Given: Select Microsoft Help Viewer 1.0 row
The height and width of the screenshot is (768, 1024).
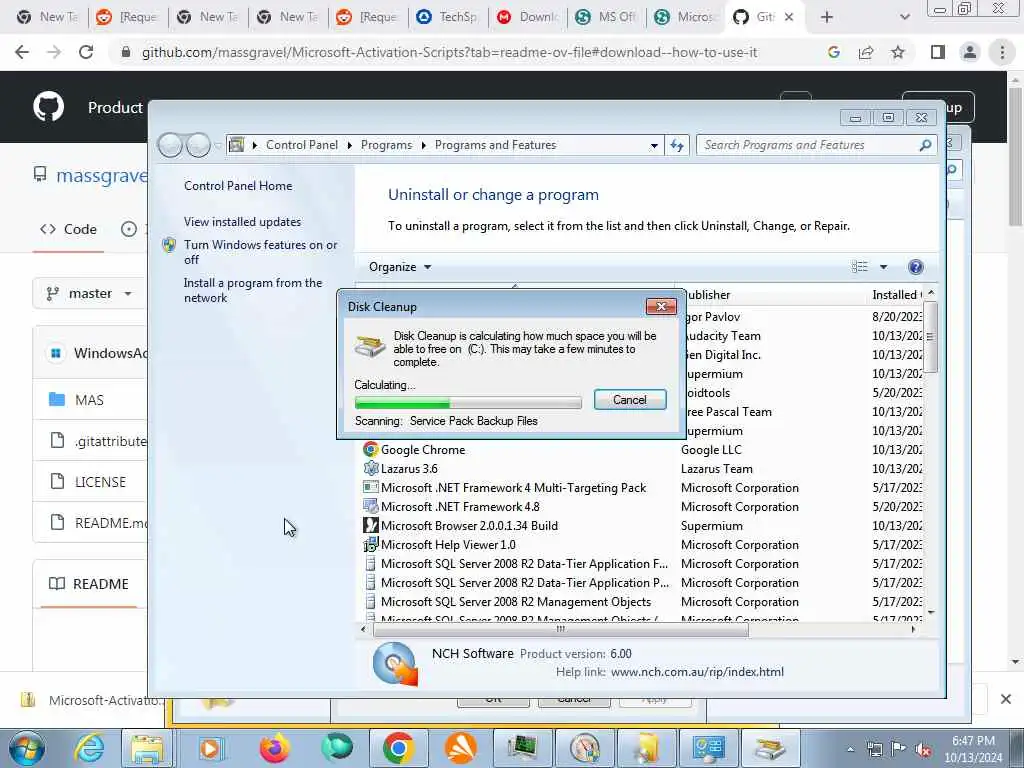Looking at the screenshot, I should click(448, 544).
